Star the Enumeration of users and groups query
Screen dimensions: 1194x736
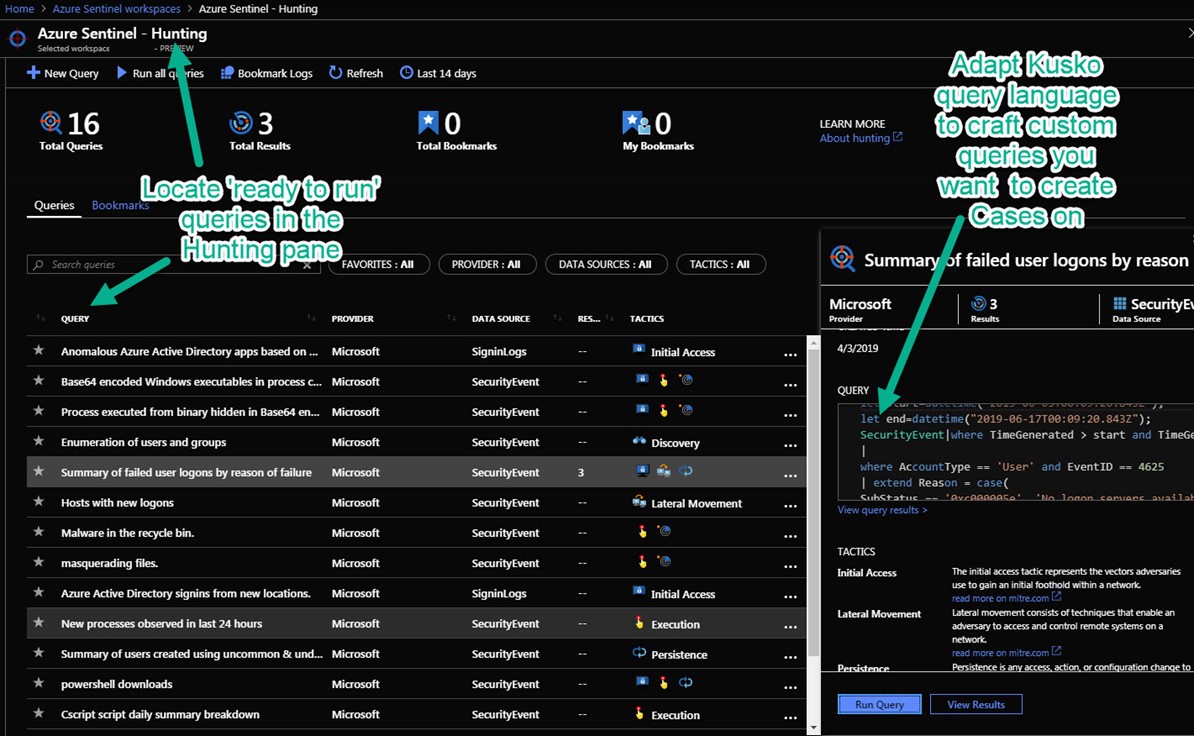[x=39, y=442]
